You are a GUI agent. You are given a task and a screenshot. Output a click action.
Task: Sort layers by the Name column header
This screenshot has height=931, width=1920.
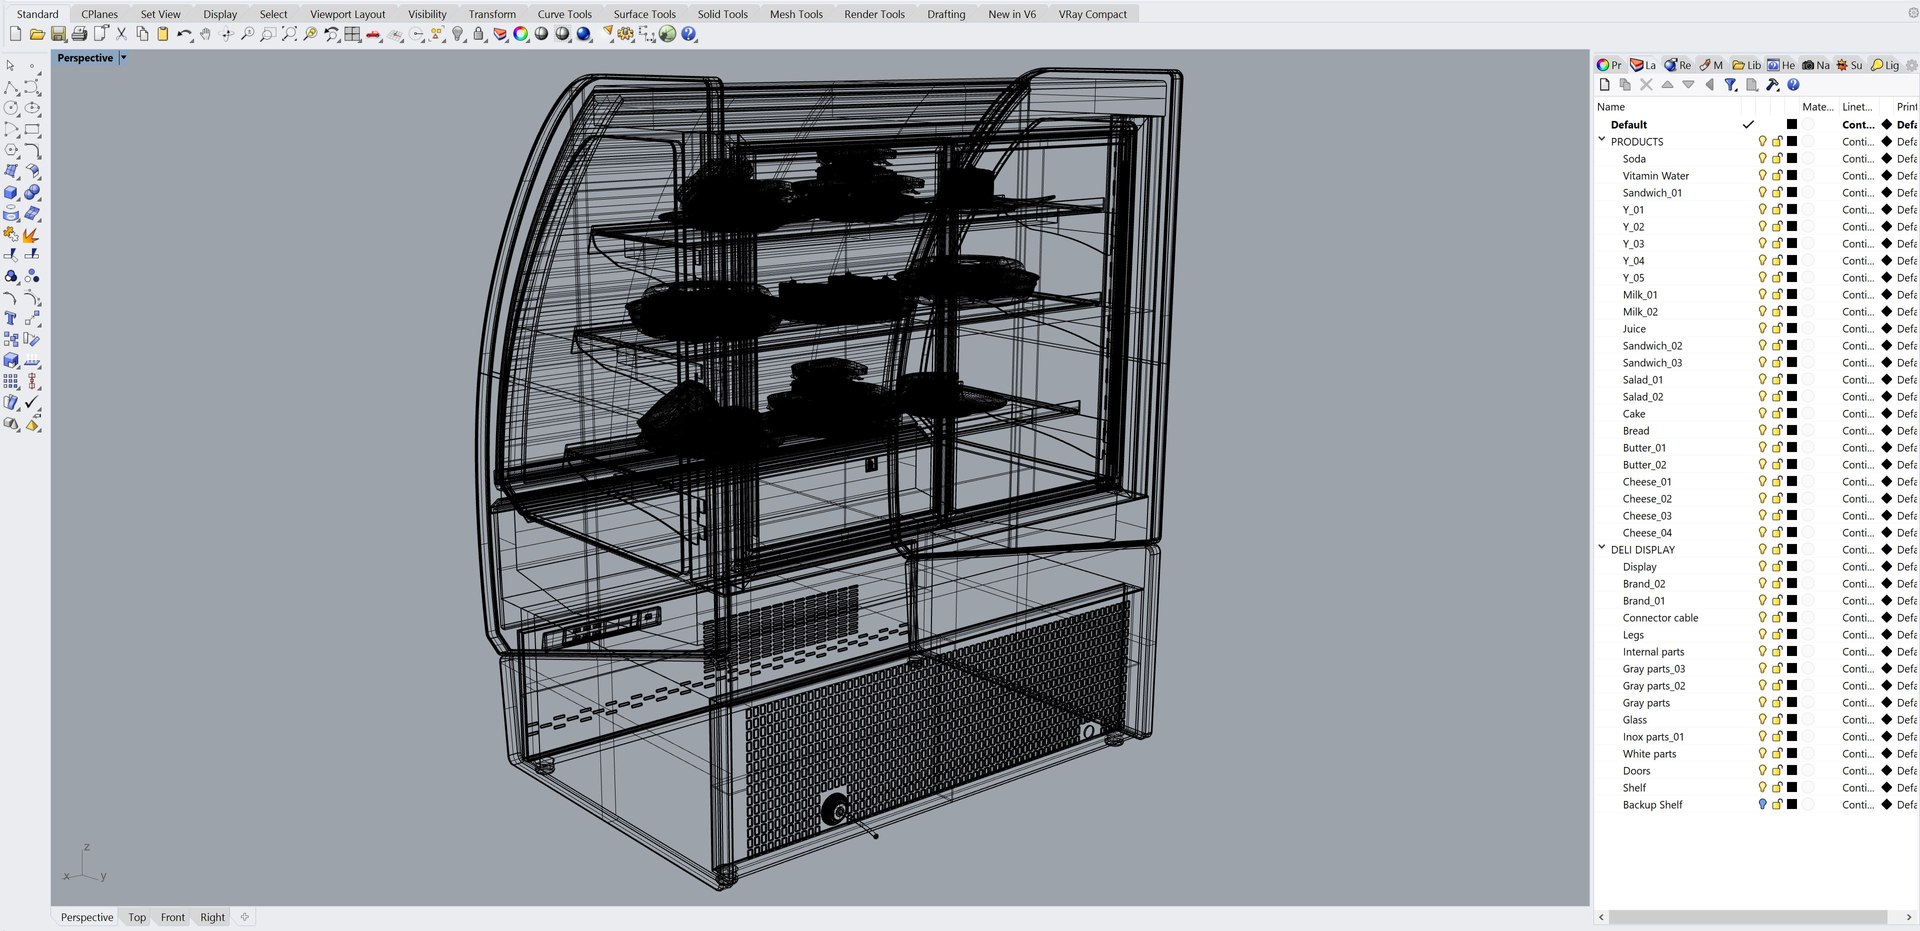click(x=1611, y=107)
